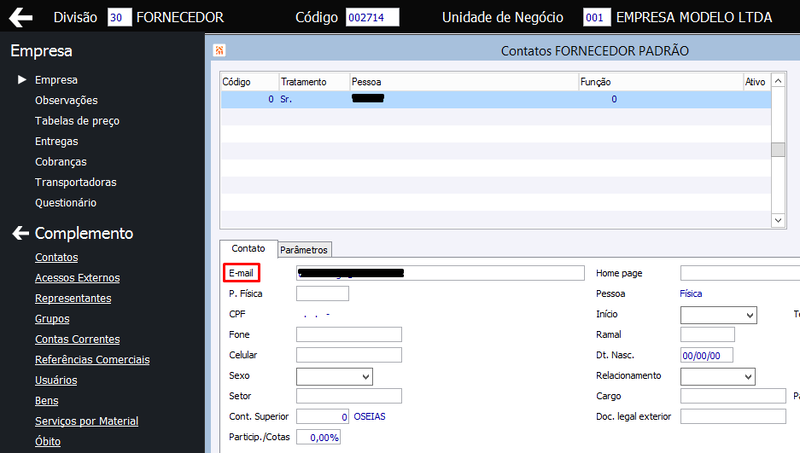This screenshot has height=453, width=800.
Task: Select the contact row with Sr.
Action: point(495,99)
